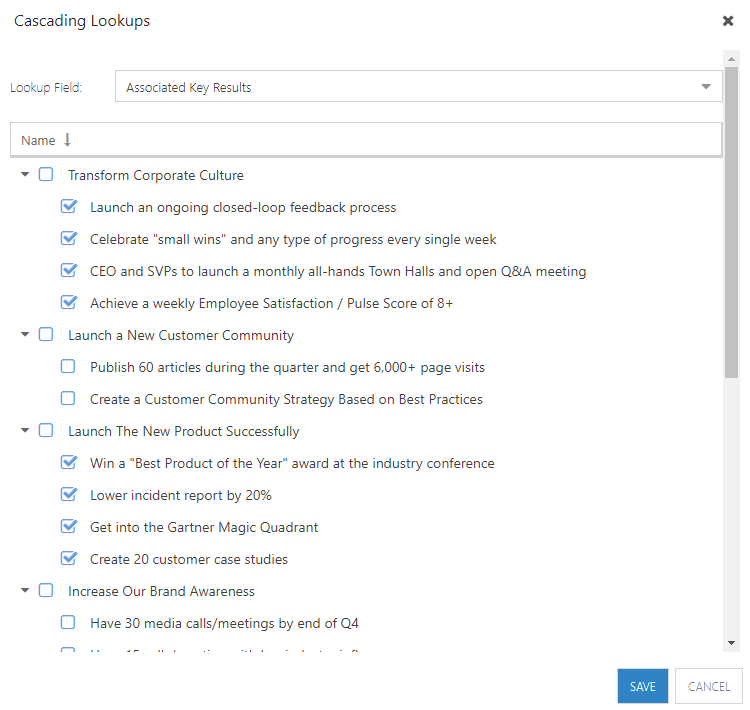The height and width of the screenshot is (710, 750).
Task: Click Publish 60 articles during the quarter text
Action: [x=287, y=367]
